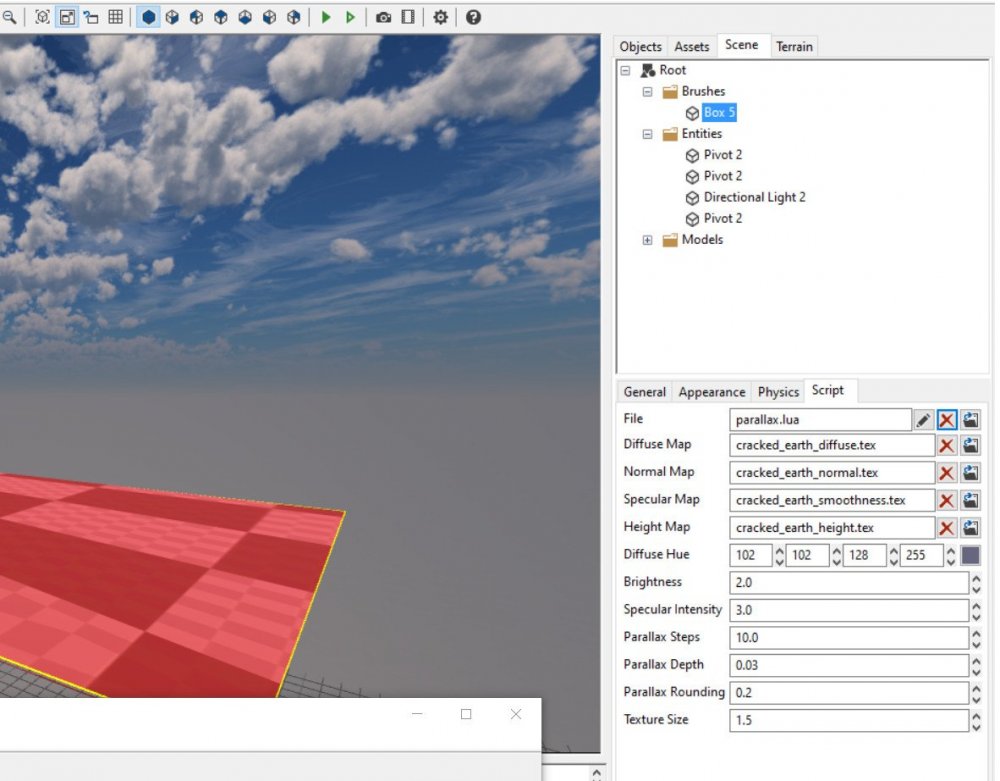Toggle the grid display toolbar button
This screenshot has height=781, width=1000.
click(x=116, y=17)
